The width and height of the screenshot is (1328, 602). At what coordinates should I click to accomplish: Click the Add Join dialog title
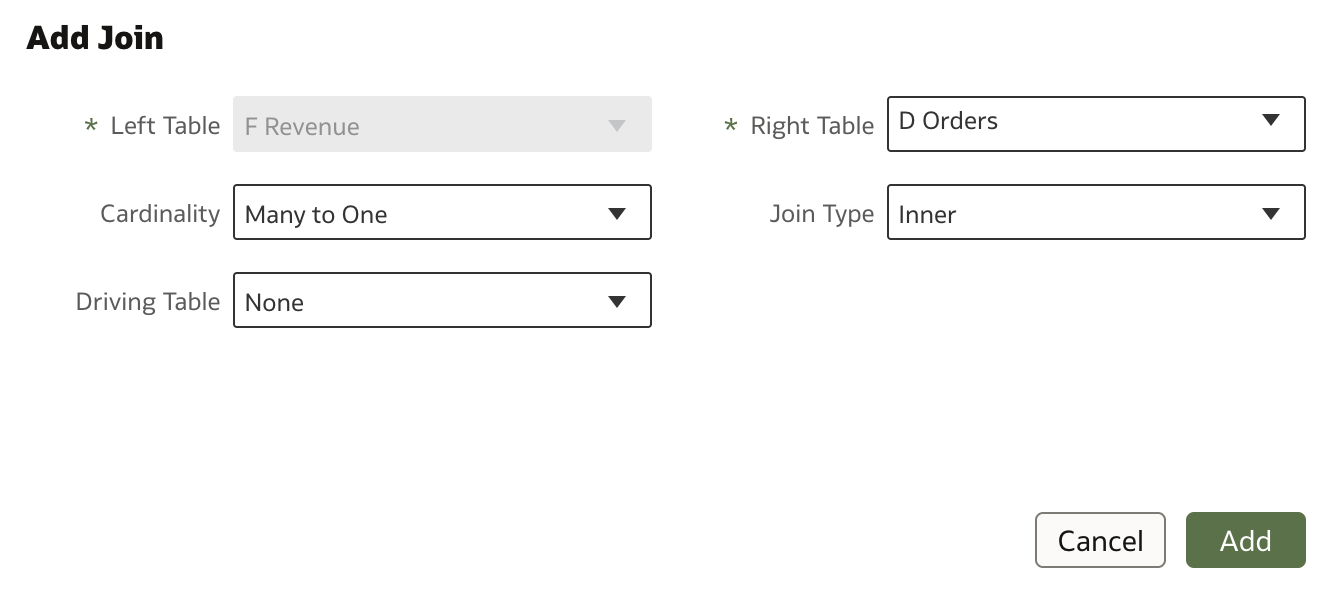pos(95,38)
